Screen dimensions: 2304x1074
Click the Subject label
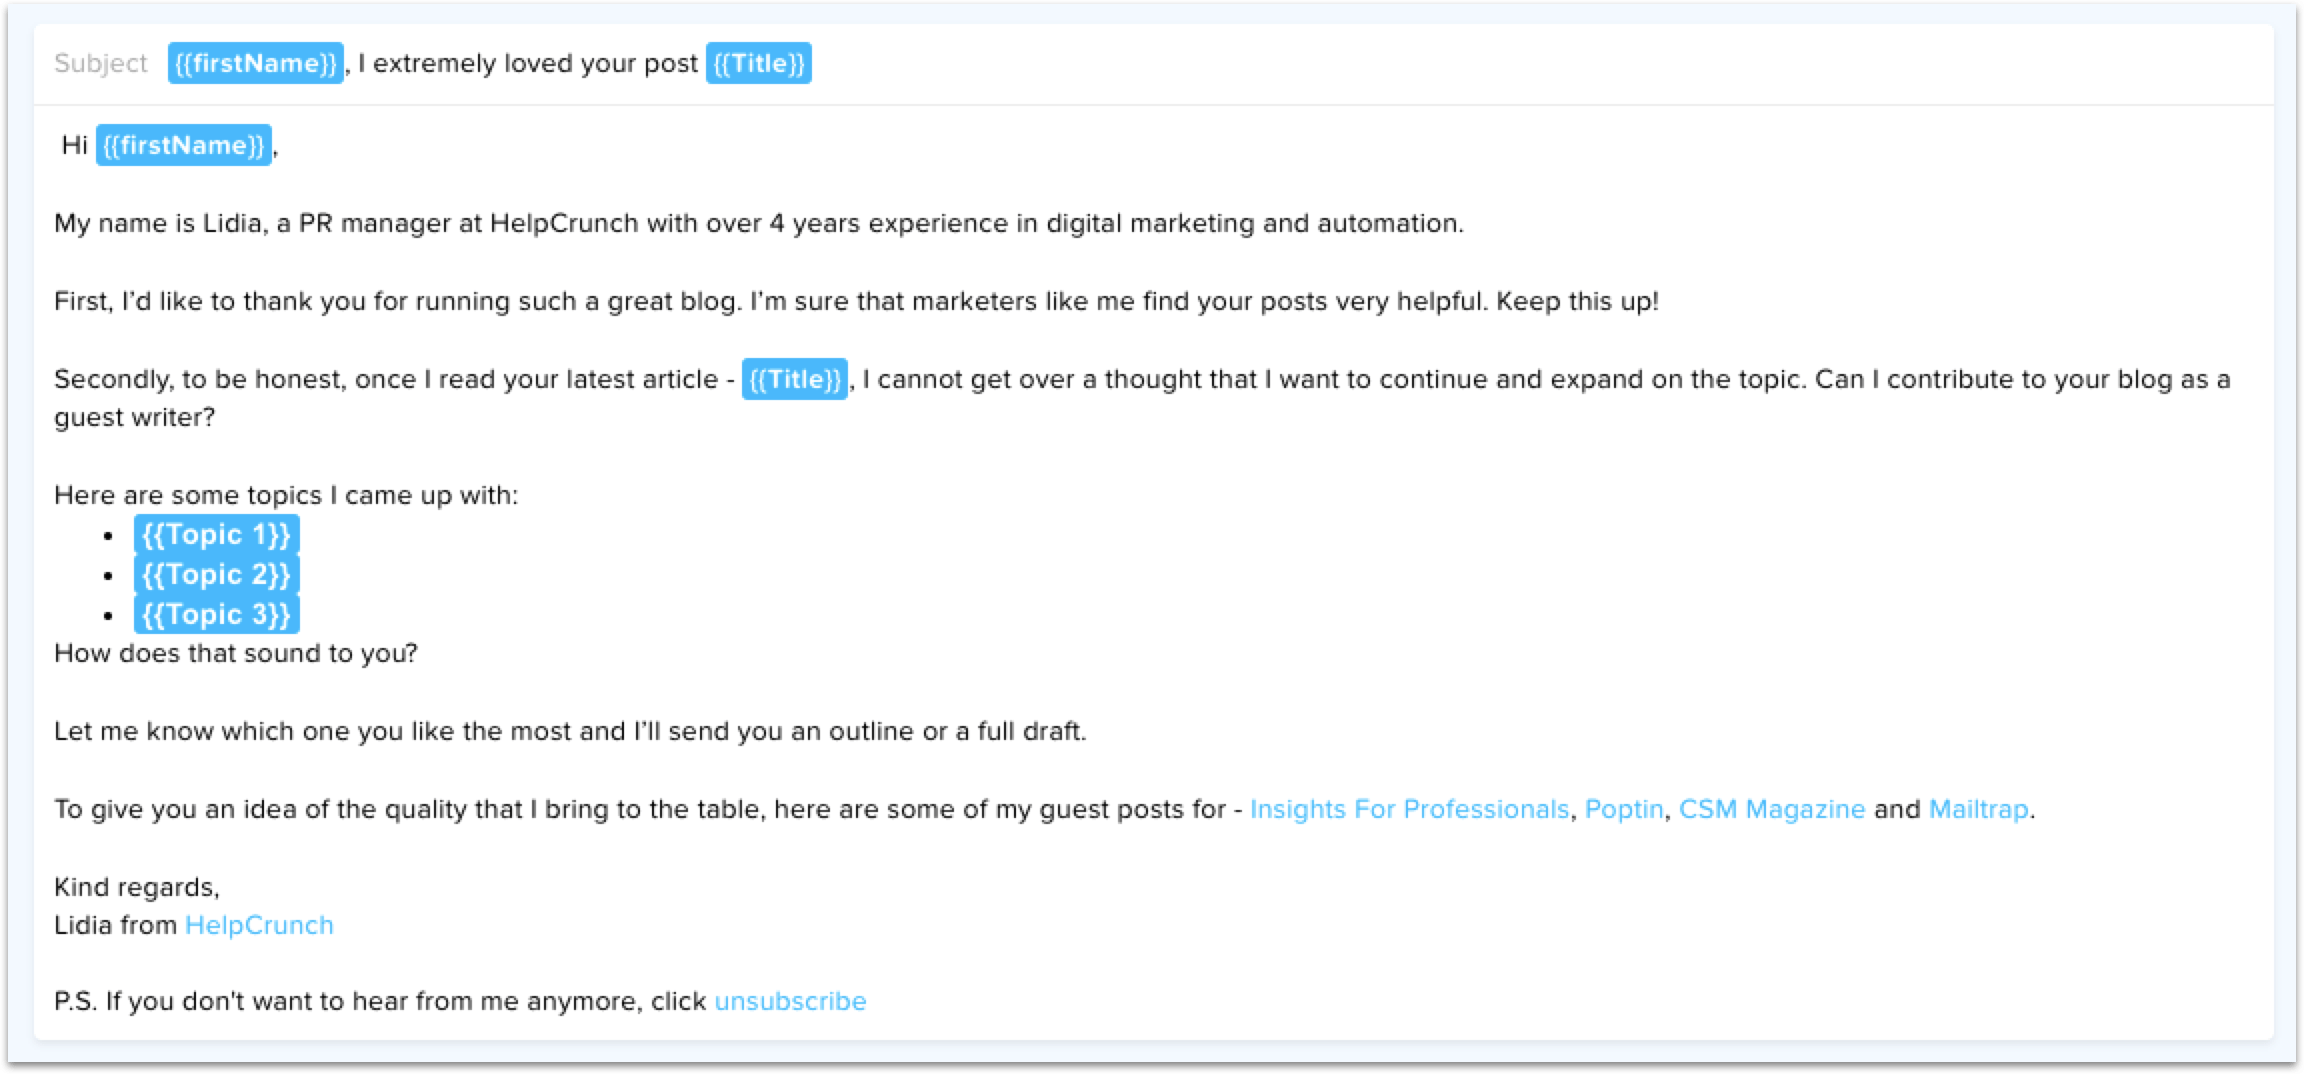(x=100, y=63)
